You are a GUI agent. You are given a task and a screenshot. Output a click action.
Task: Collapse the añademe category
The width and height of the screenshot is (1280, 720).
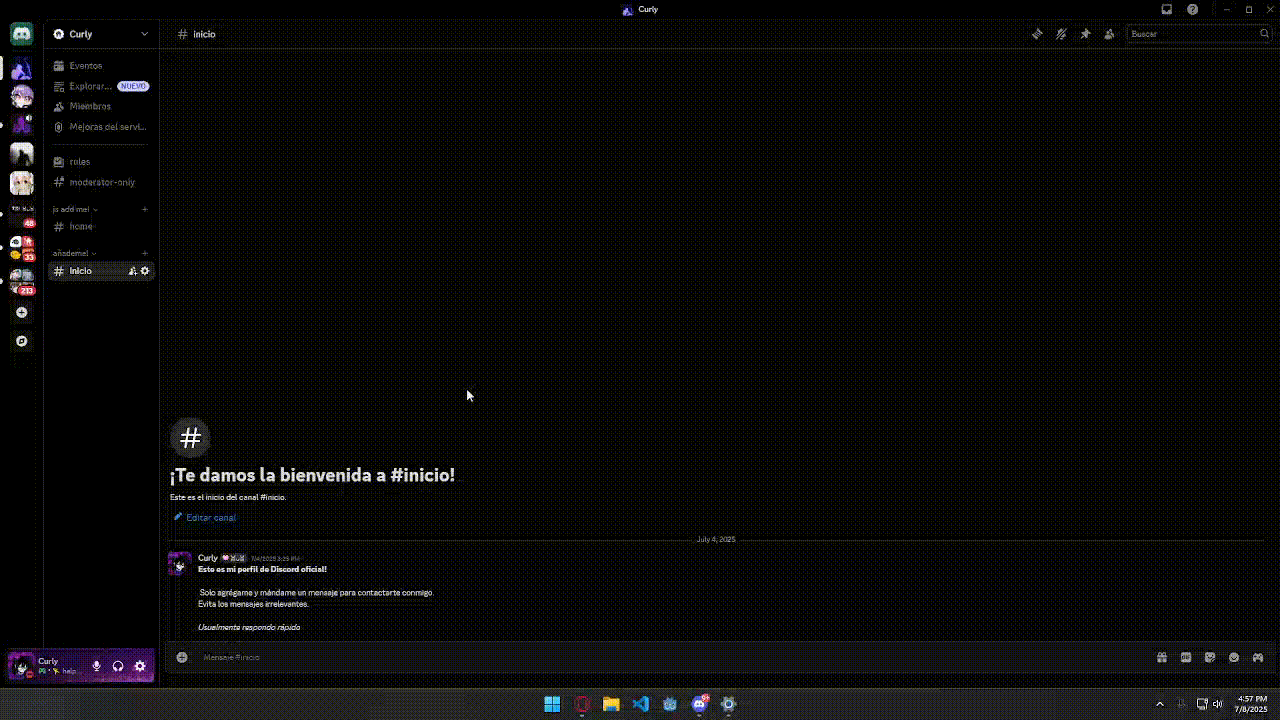coord(75,253)
